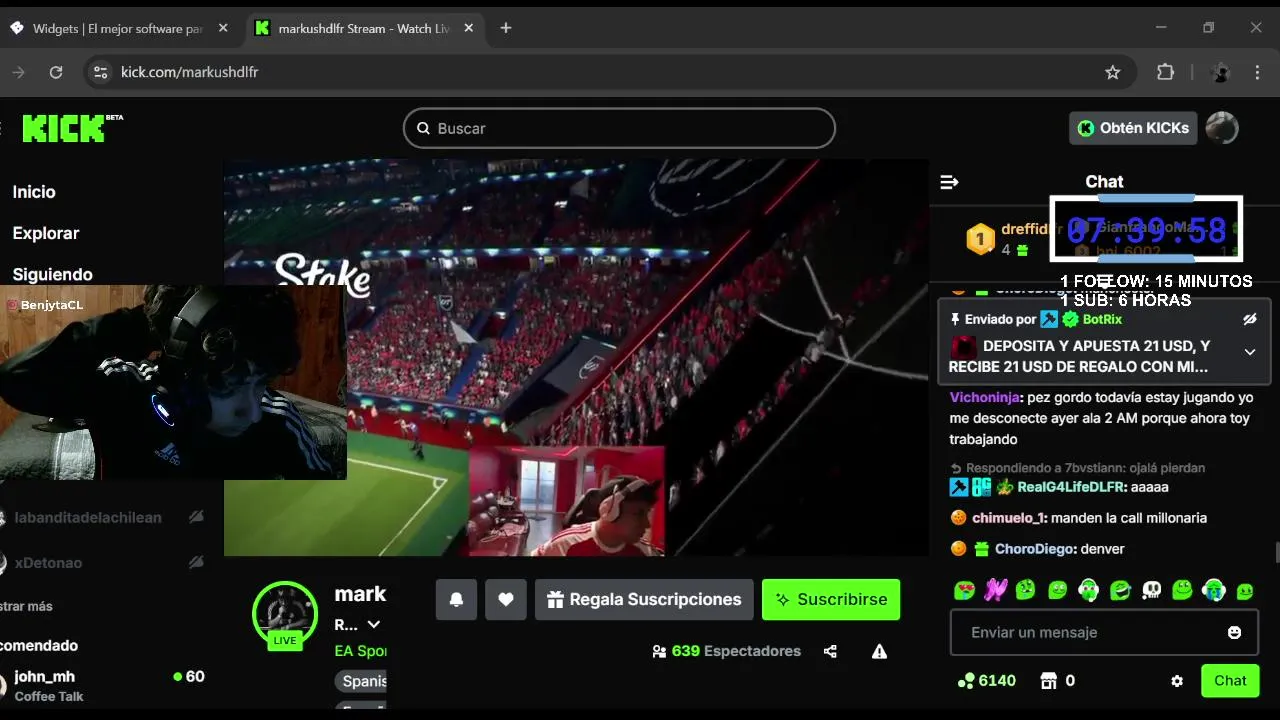1280x720 pixels.
Task: Collapse the chat with the arrow icon
Action: coord(950,182)
